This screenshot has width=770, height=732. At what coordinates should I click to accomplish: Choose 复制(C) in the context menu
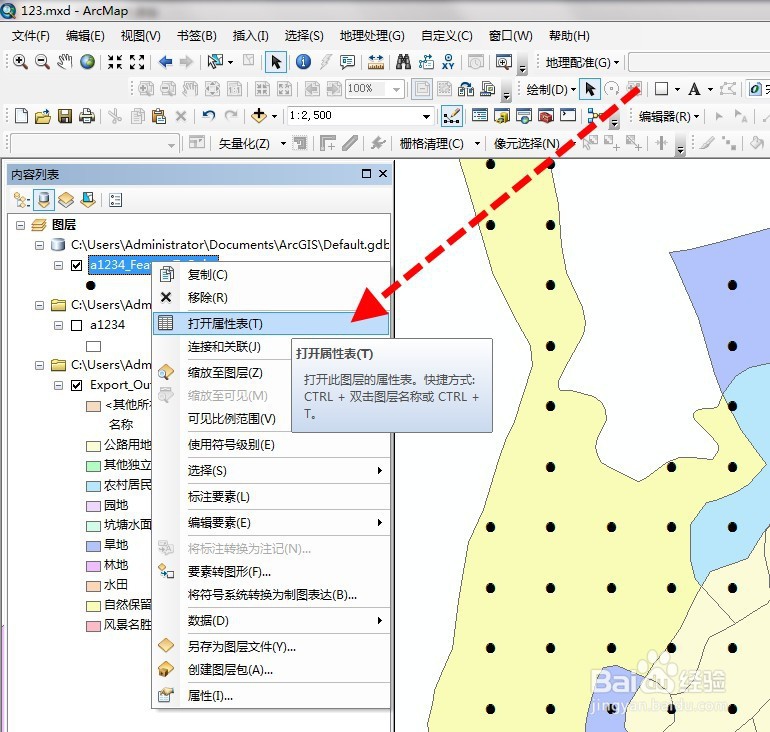271,274
